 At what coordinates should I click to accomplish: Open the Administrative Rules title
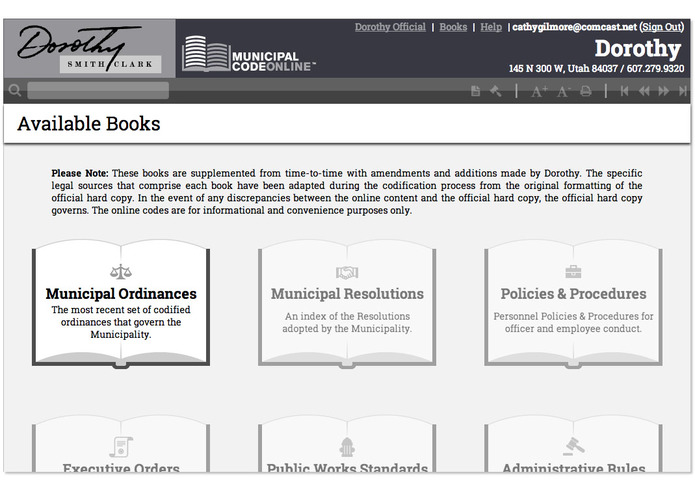pyautogui.click(x=574, y=467)
